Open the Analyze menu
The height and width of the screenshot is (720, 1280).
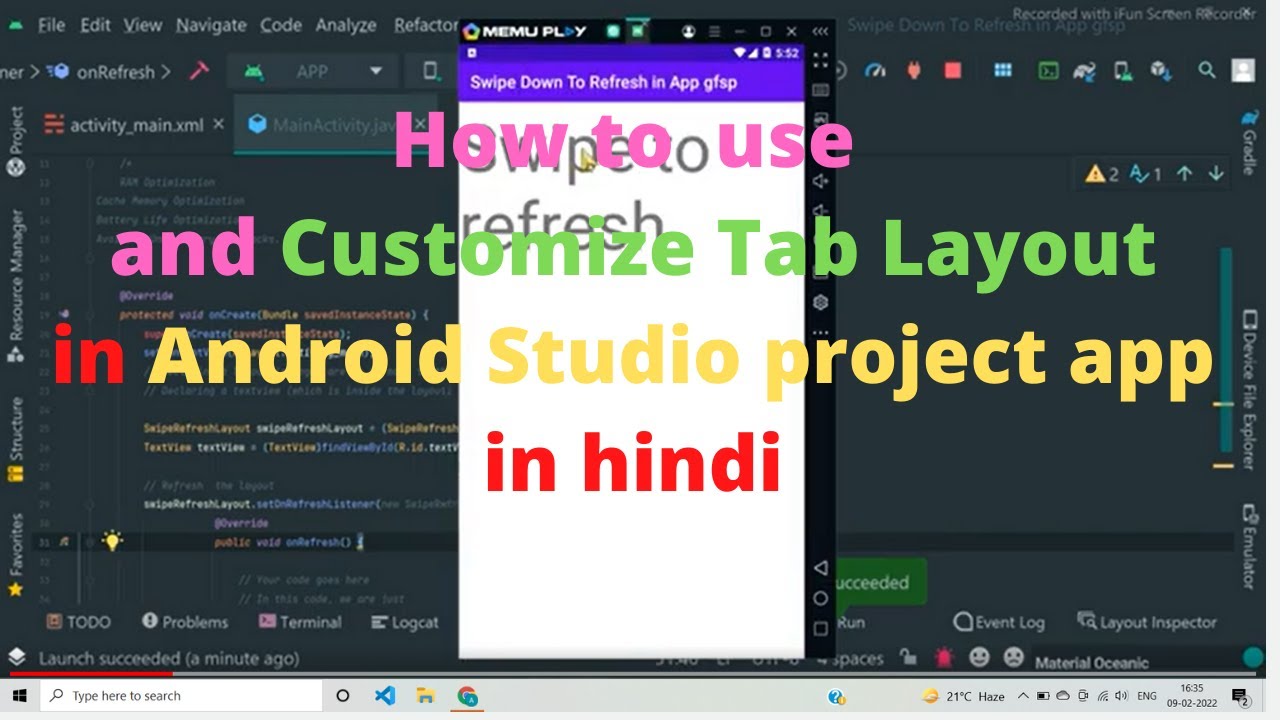coord(348,25)
